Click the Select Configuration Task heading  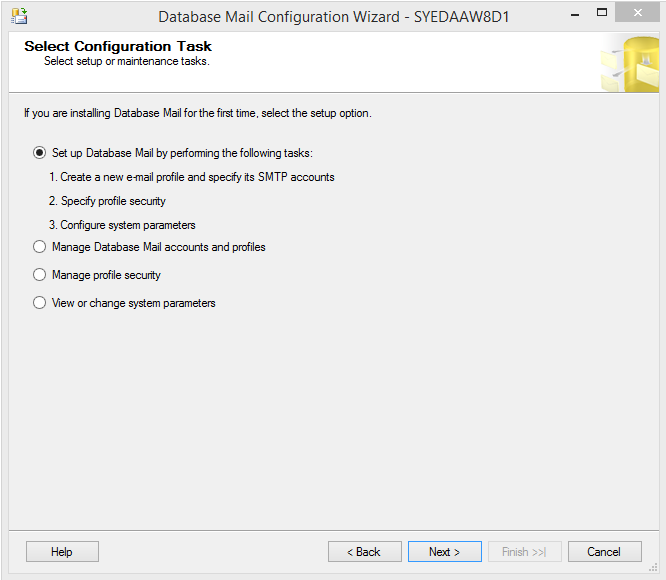(118, 46)
